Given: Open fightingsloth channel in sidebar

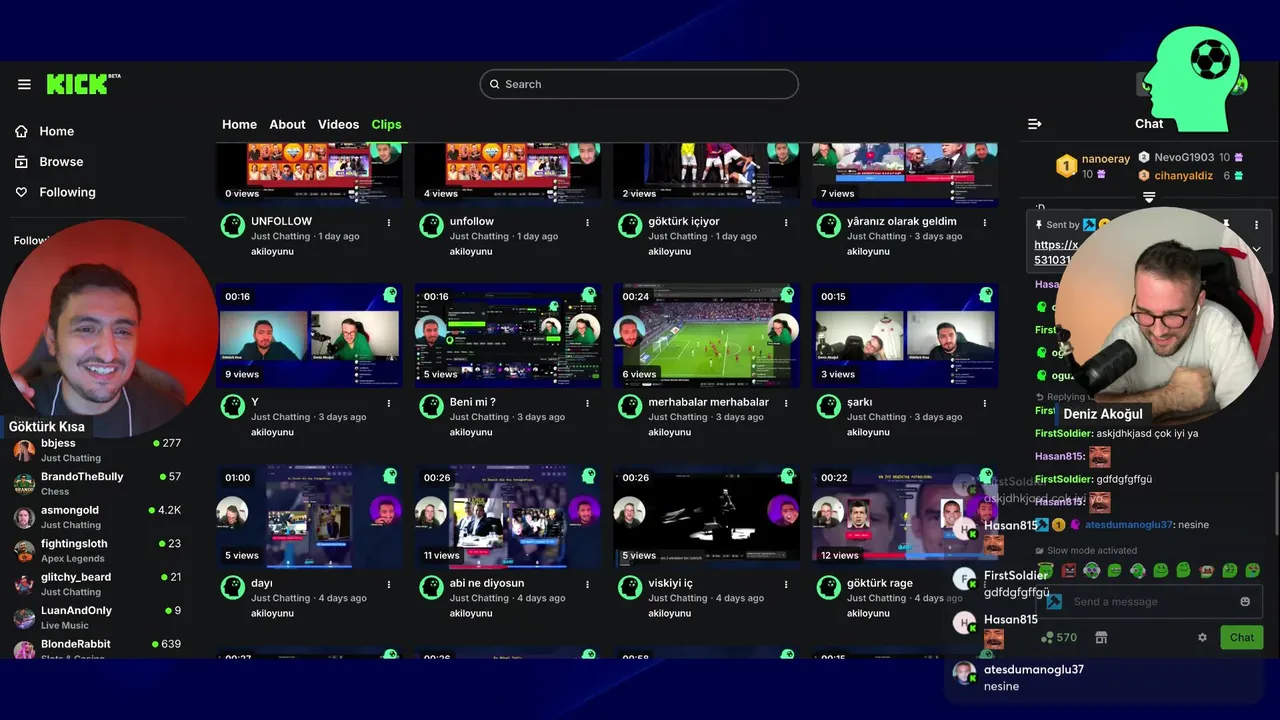Looking at the screenshot, I should (97, 550).
